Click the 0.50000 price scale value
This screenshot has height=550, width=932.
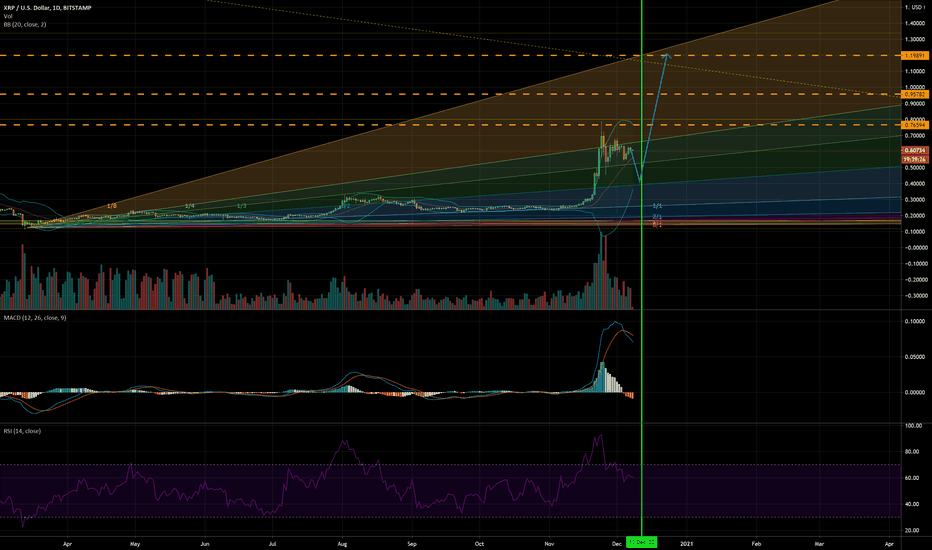(x=915, y=168)
